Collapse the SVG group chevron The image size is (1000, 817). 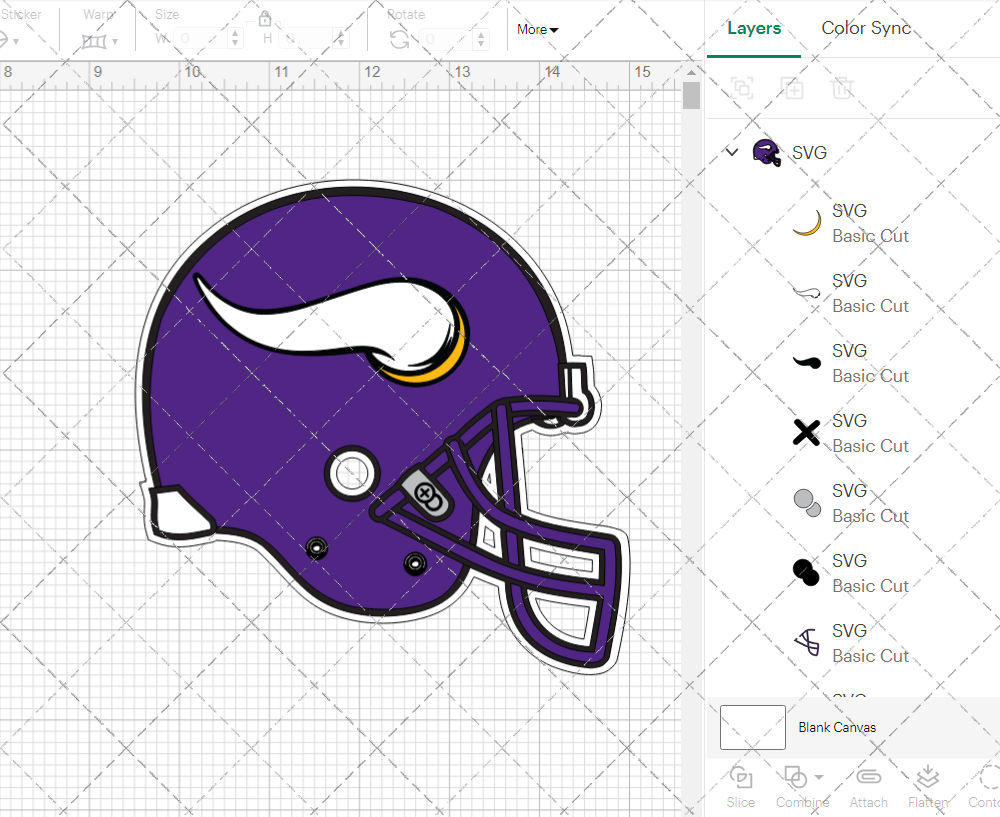[732, 152]
